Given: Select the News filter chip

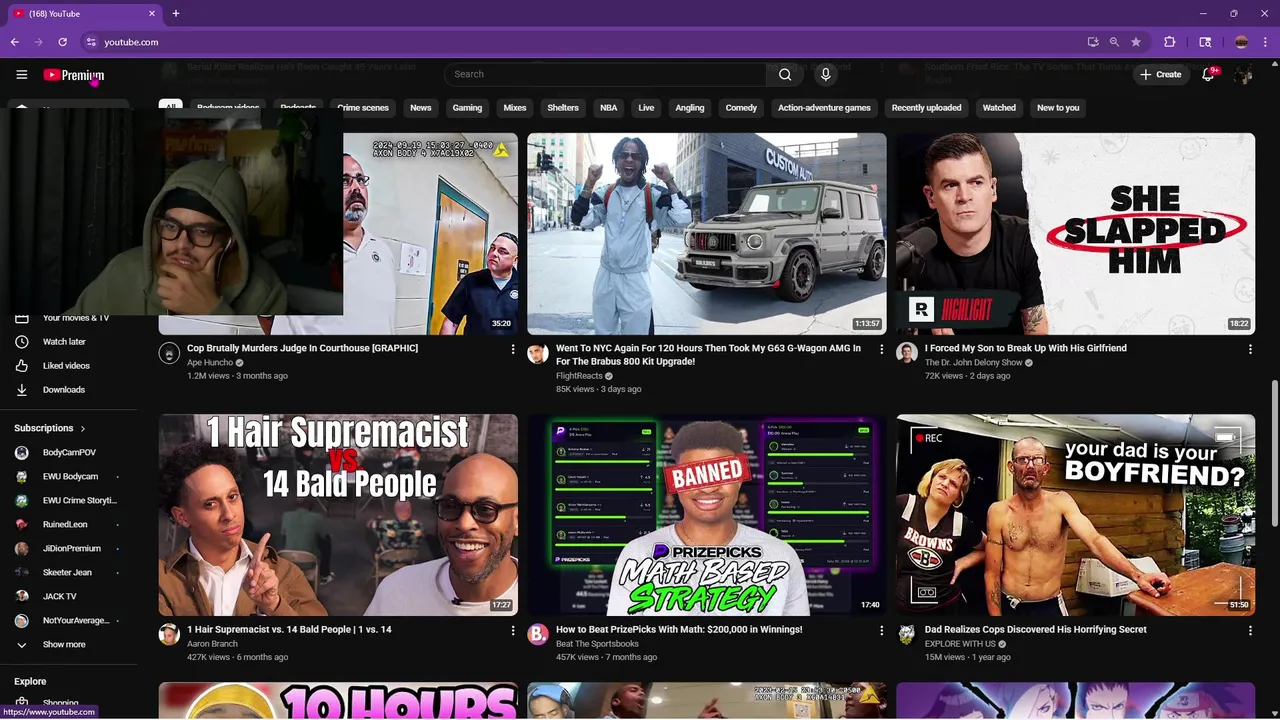Looking at the screenshot, I should (x=421, y=108).
